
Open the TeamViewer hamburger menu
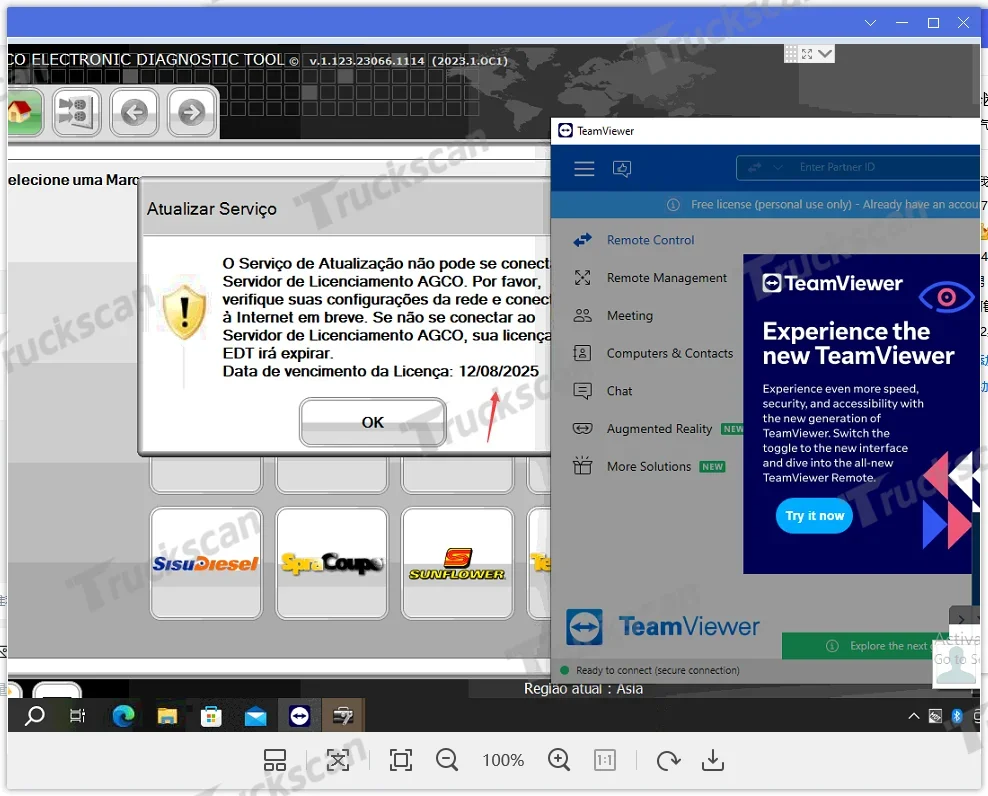[584, 169]
